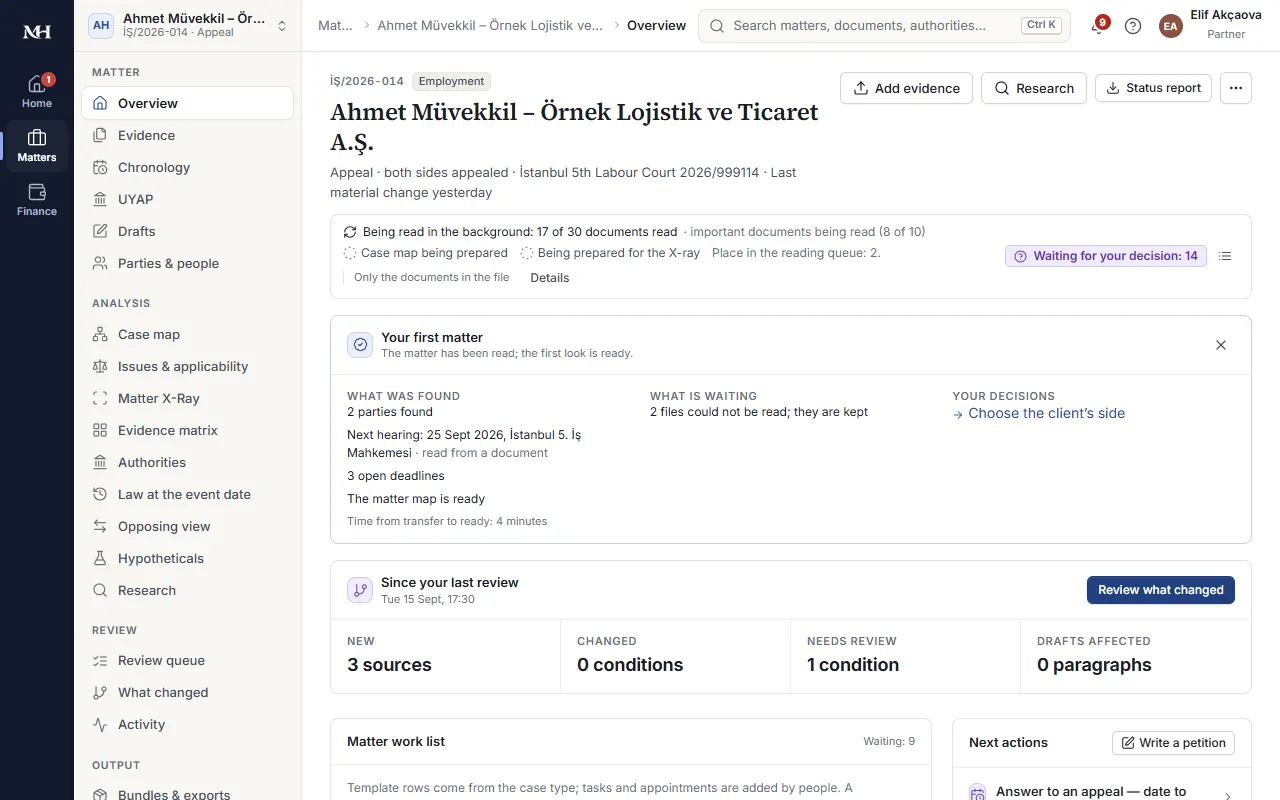Open Matter X-Ray in the sidebar
Viewport: 1280px width, 800px height.
pos(187,398)
